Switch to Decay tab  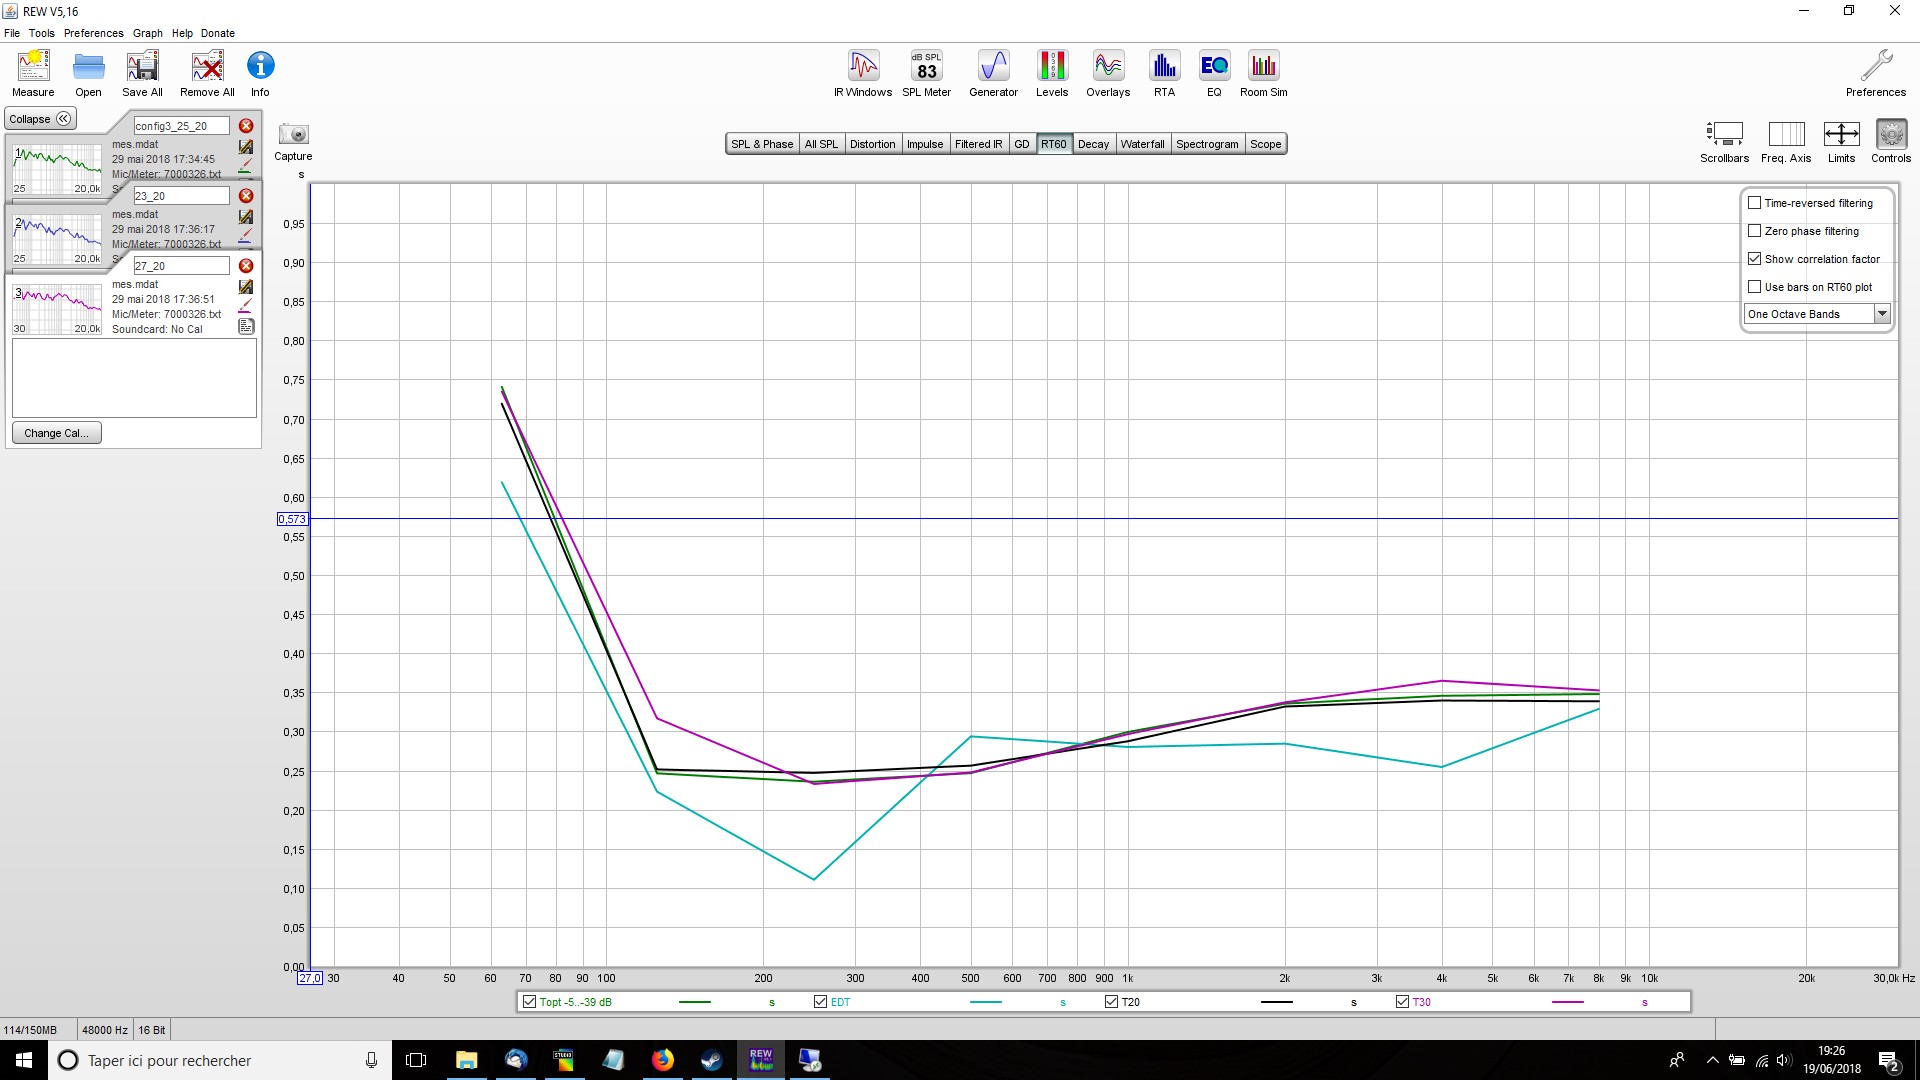[x=1093, y=144]
